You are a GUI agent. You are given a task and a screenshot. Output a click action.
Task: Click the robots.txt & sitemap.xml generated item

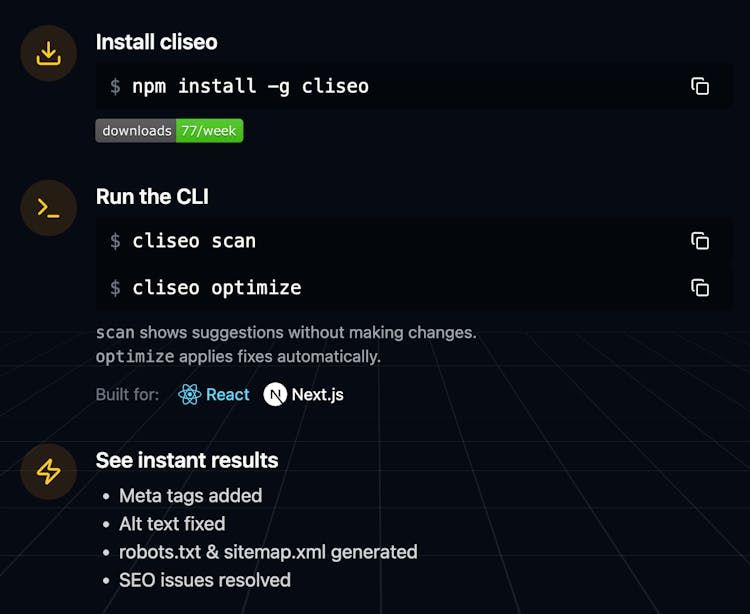[x=268, y=552]
